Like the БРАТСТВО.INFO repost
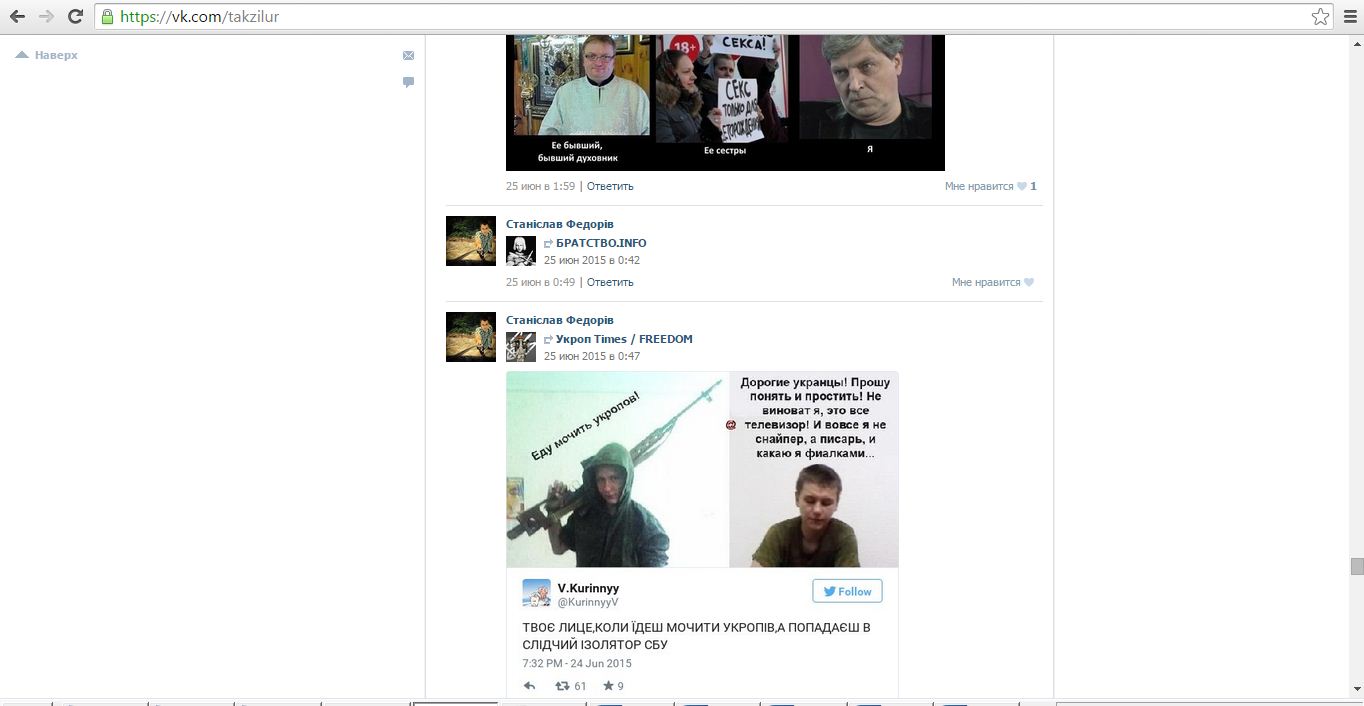The height and width of the screenshot is (706, 1364). click(x=992, y=282)
